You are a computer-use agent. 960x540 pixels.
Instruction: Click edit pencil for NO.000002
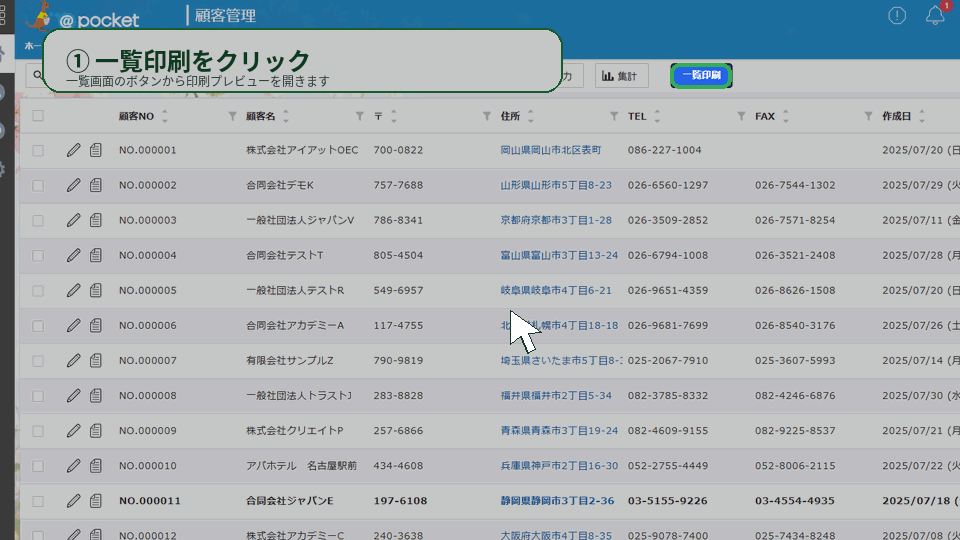(73, 185)
